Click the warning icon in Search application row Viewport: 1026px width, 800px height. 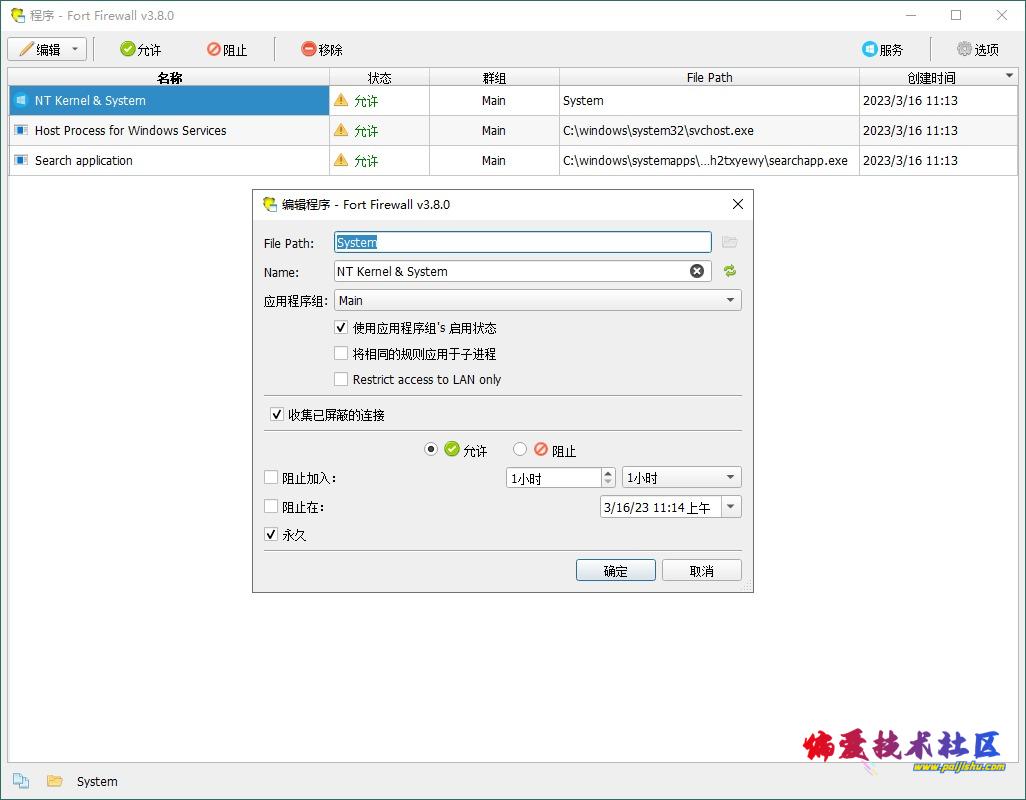coord(341,160)
